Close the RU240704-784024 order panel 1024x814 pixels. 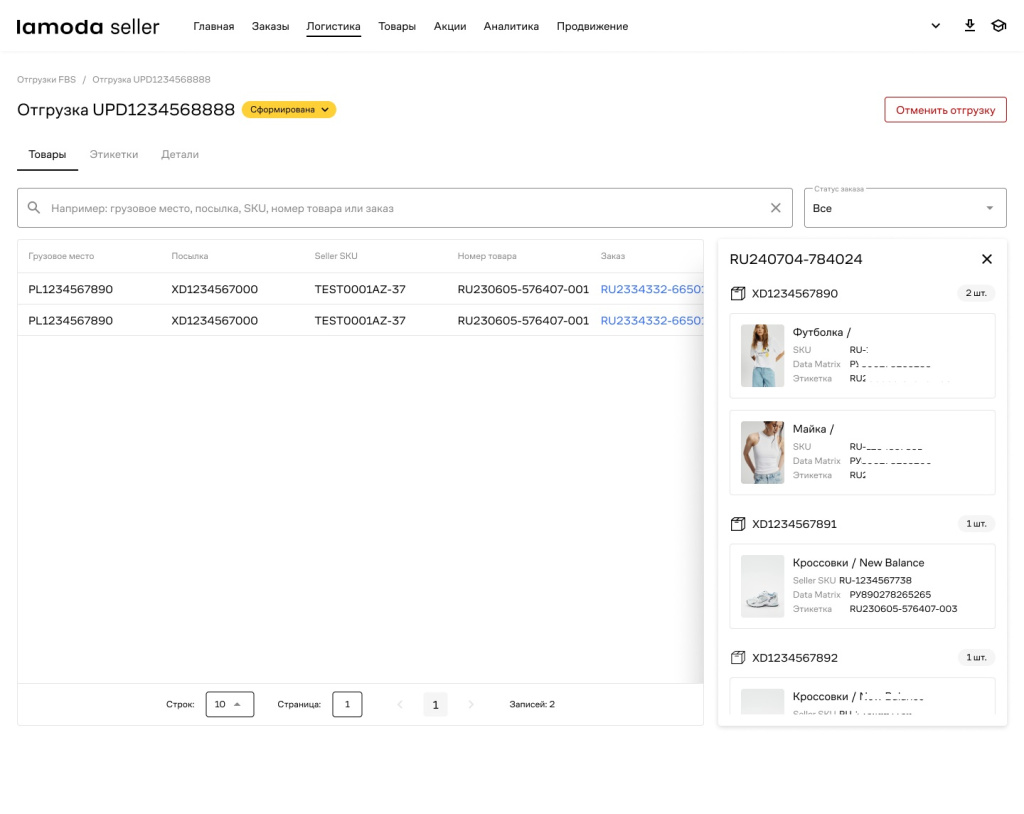986,259
